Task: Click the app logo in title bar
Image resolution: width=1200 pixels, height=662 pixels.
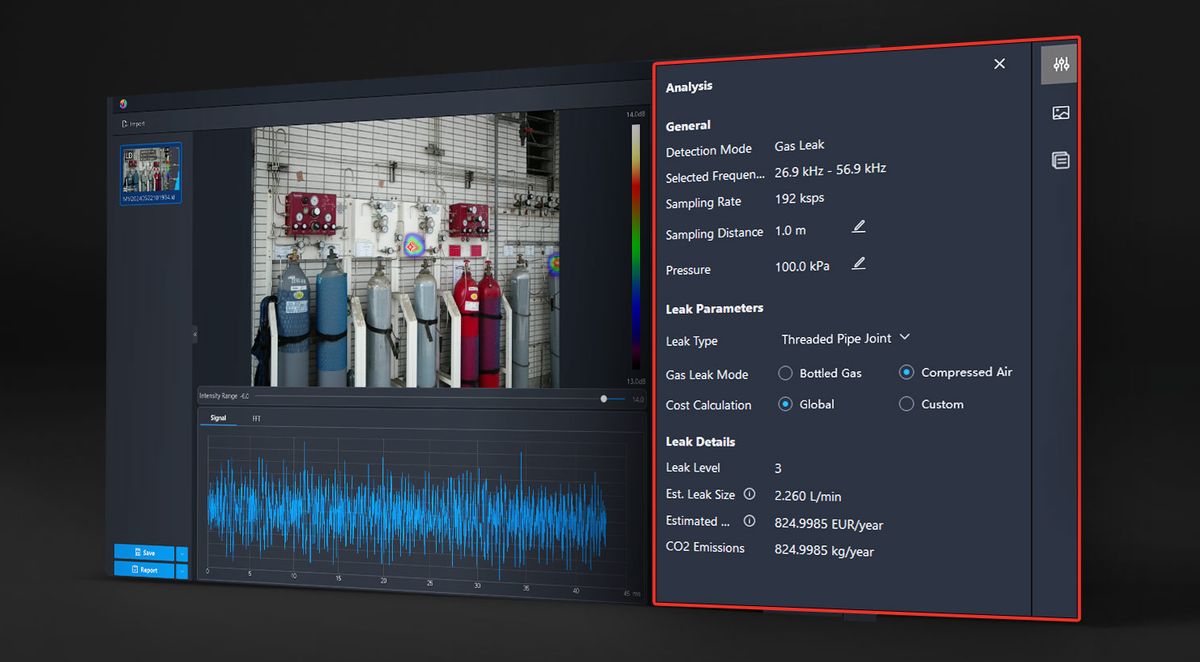Action: pyautogui.click(x=123, y=103)
